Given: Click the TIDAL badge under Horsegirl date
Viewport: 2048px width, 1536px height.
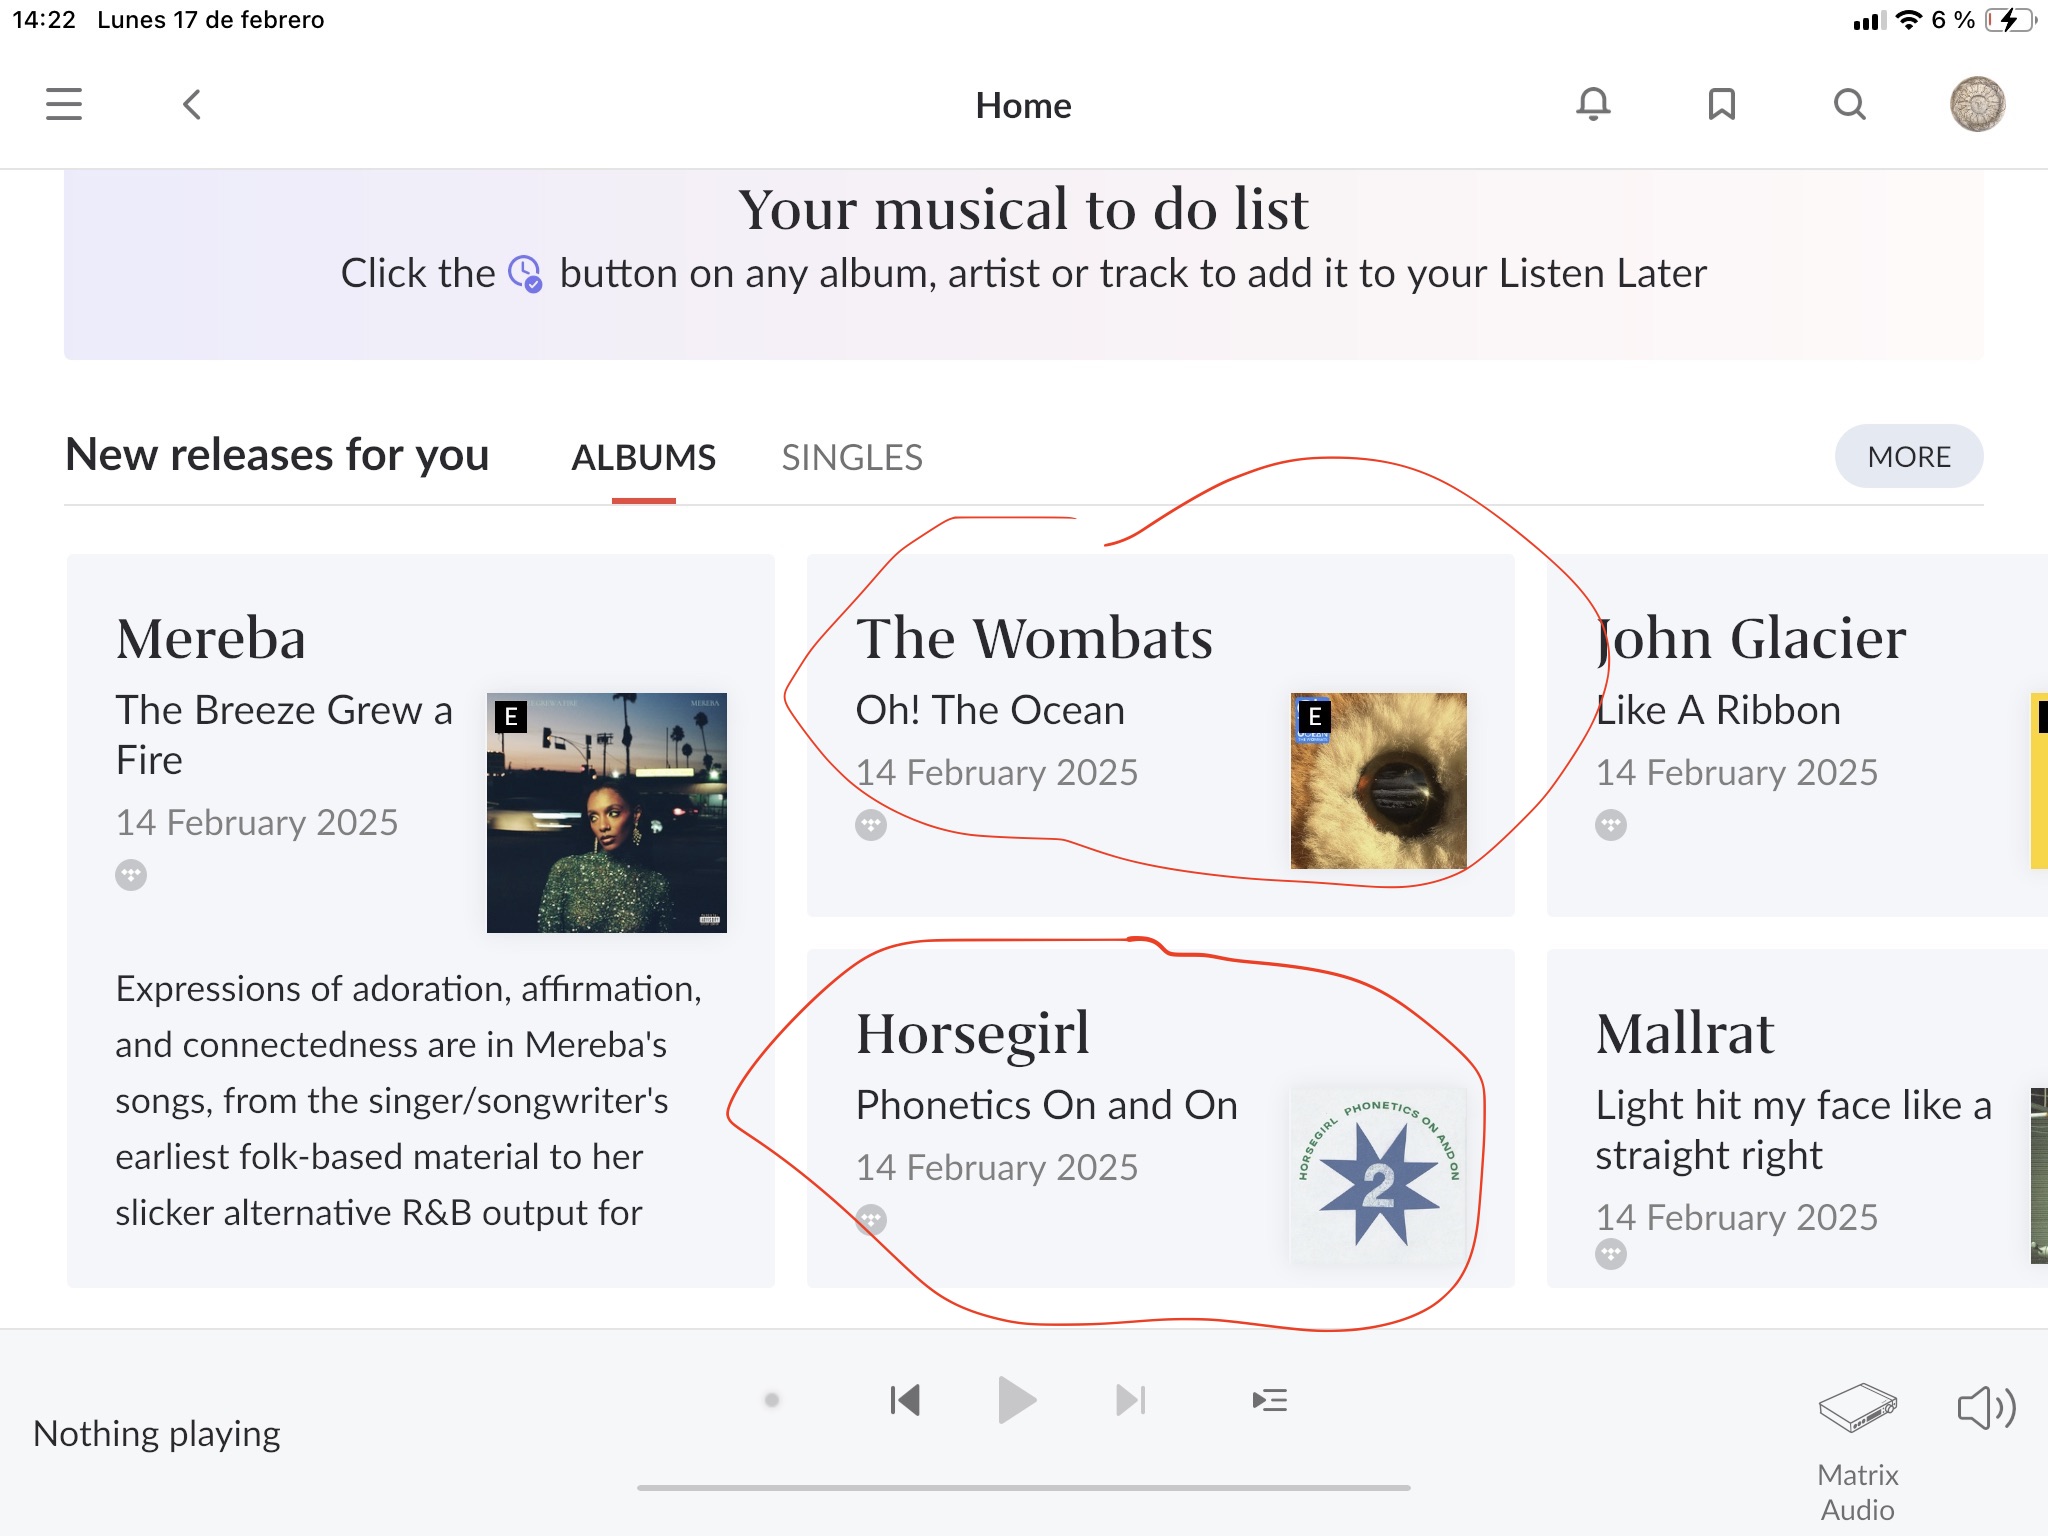Looking at the screenshot, I should click(871, 1220).
